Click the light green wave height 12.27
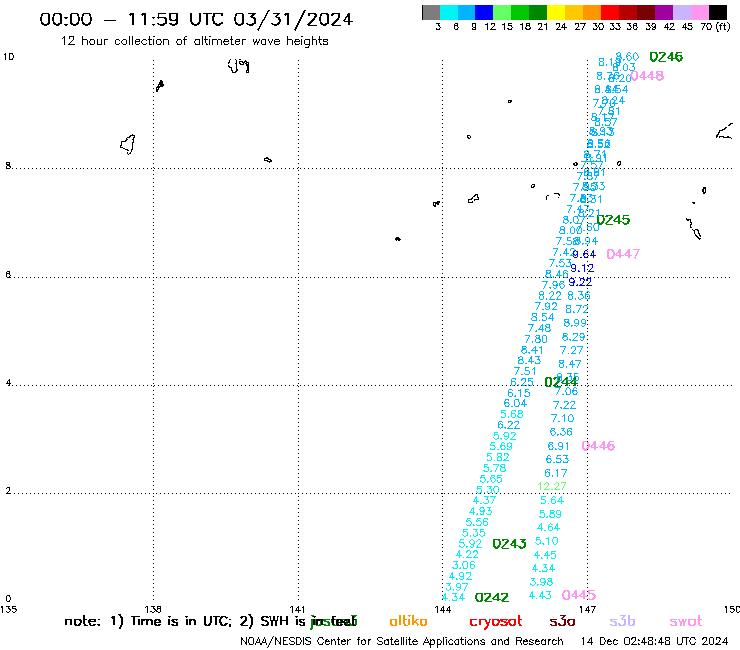This screenshot has width=740, height=650. [x=552, y=486]
